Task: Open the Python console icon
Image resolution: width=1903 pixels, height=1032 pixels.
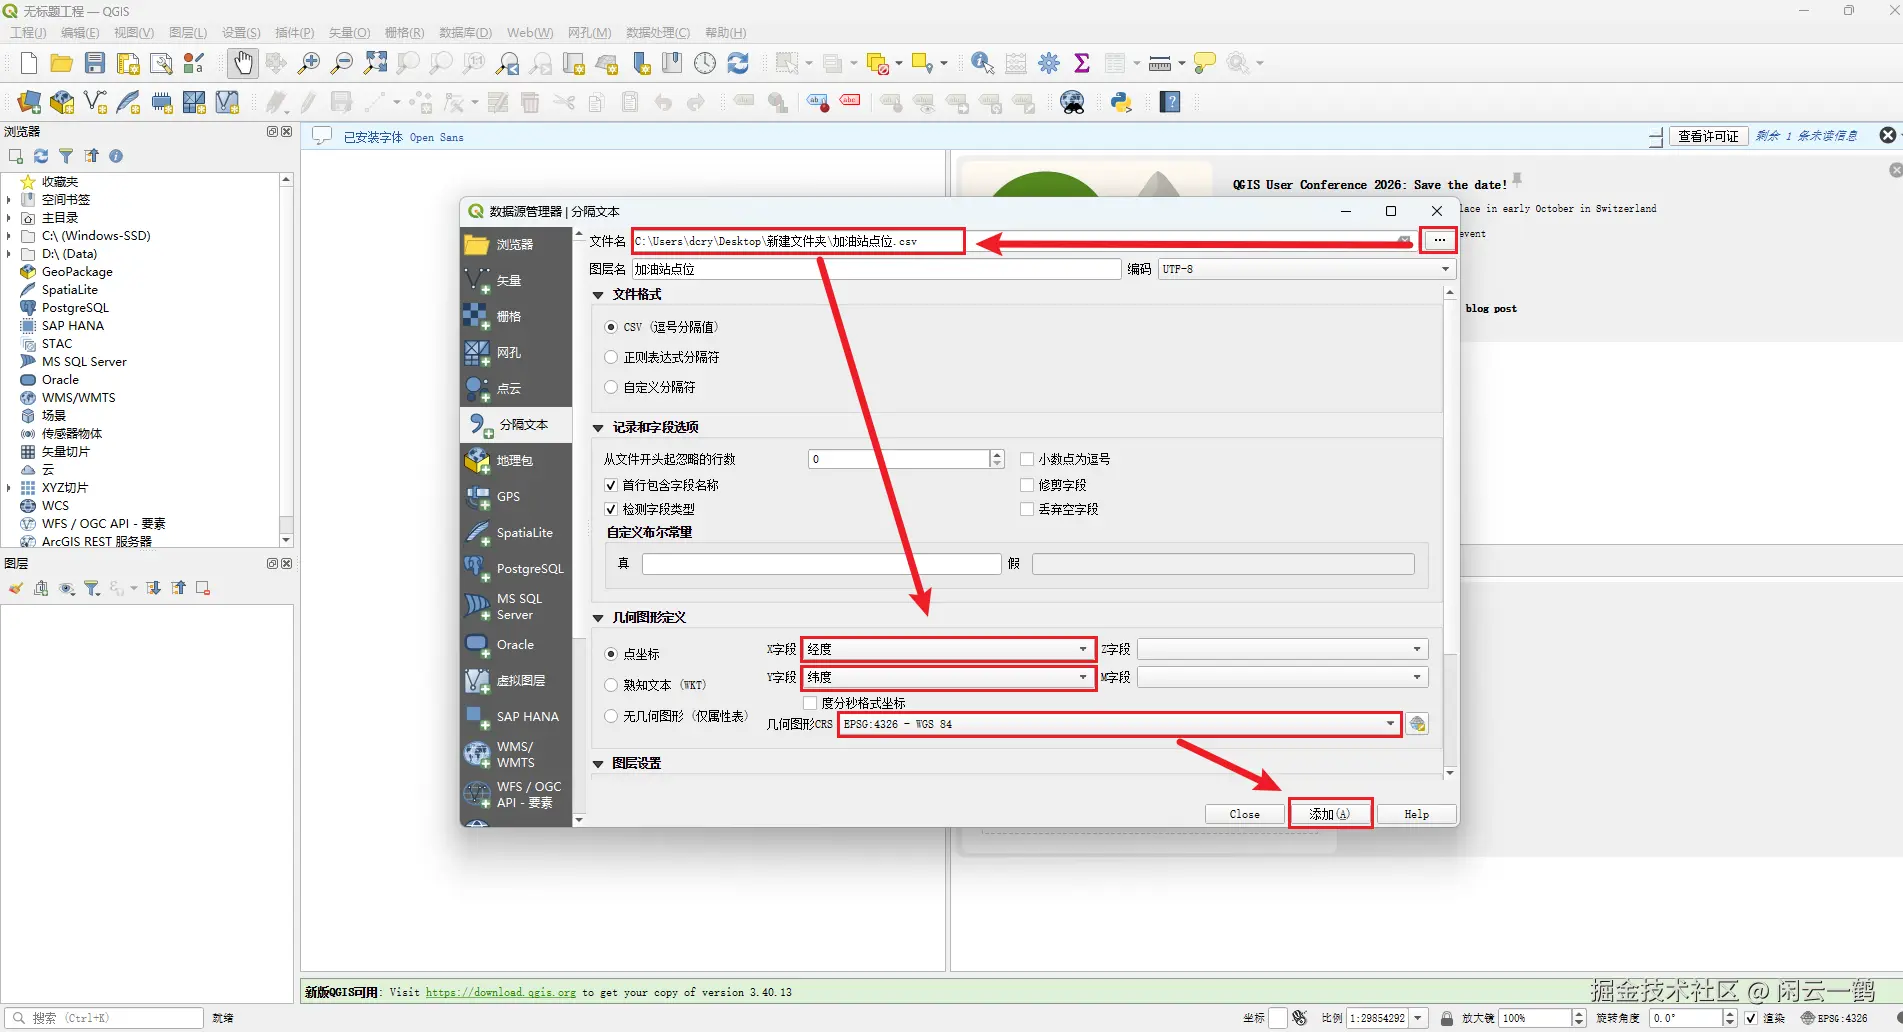Action: (1121, 102)
